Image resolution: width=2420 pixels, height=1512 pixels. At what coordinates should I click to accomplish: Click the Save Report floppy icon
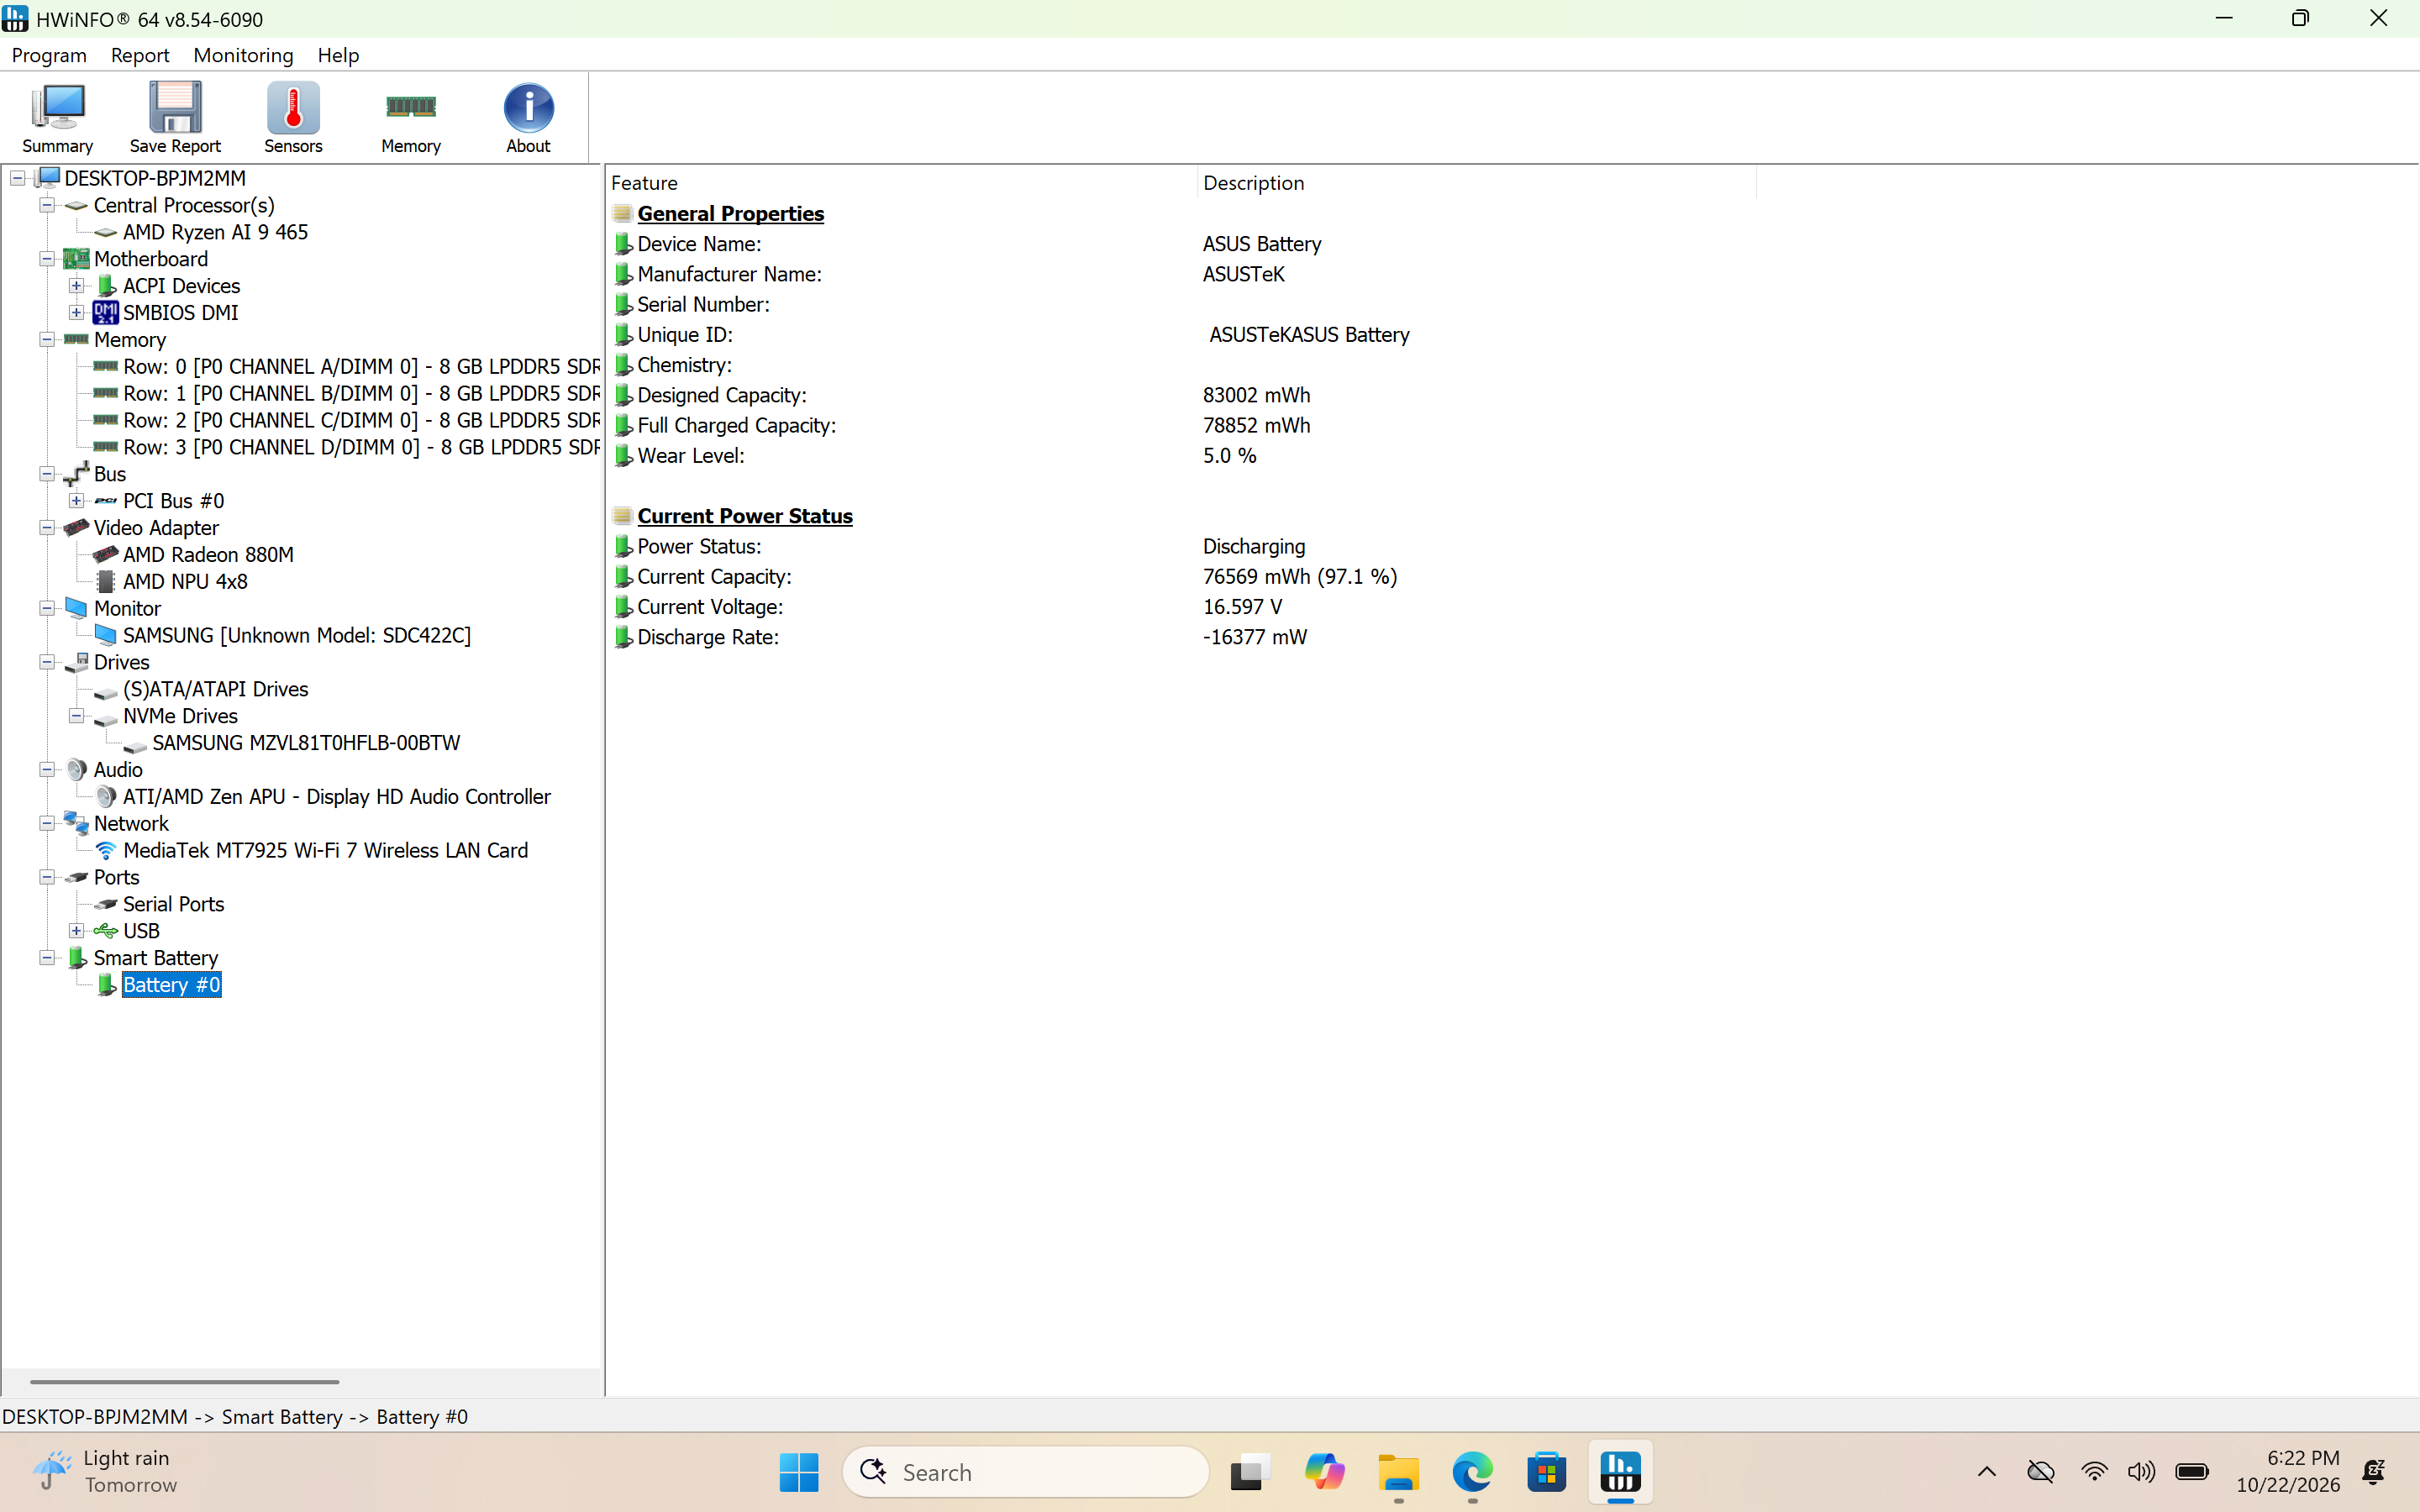pos(175,118)
